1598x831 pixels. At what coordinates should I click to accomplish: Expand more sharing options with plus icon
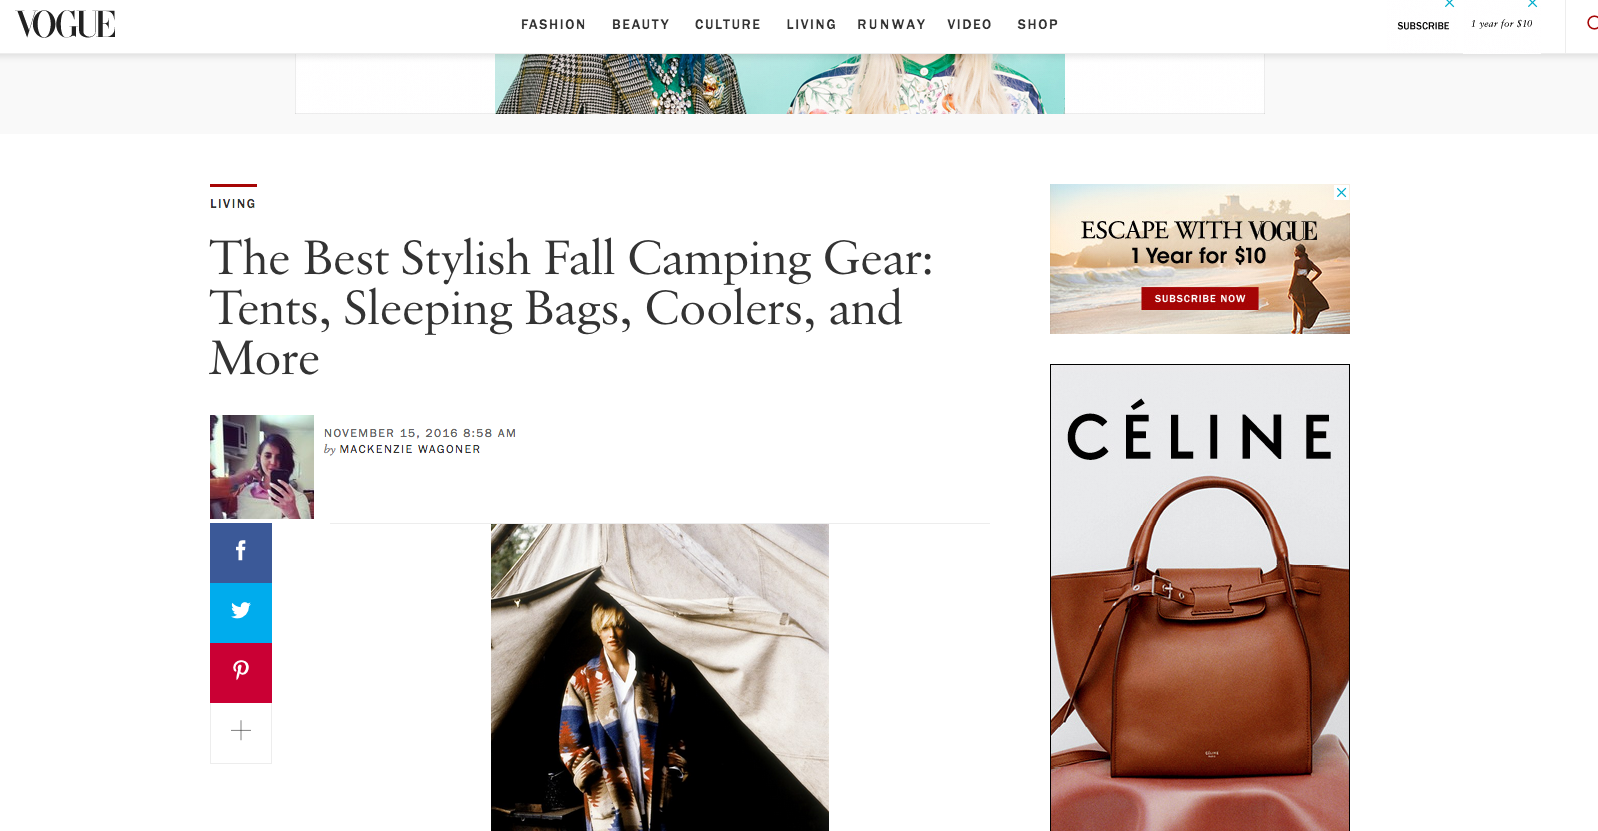pos(241,732)
